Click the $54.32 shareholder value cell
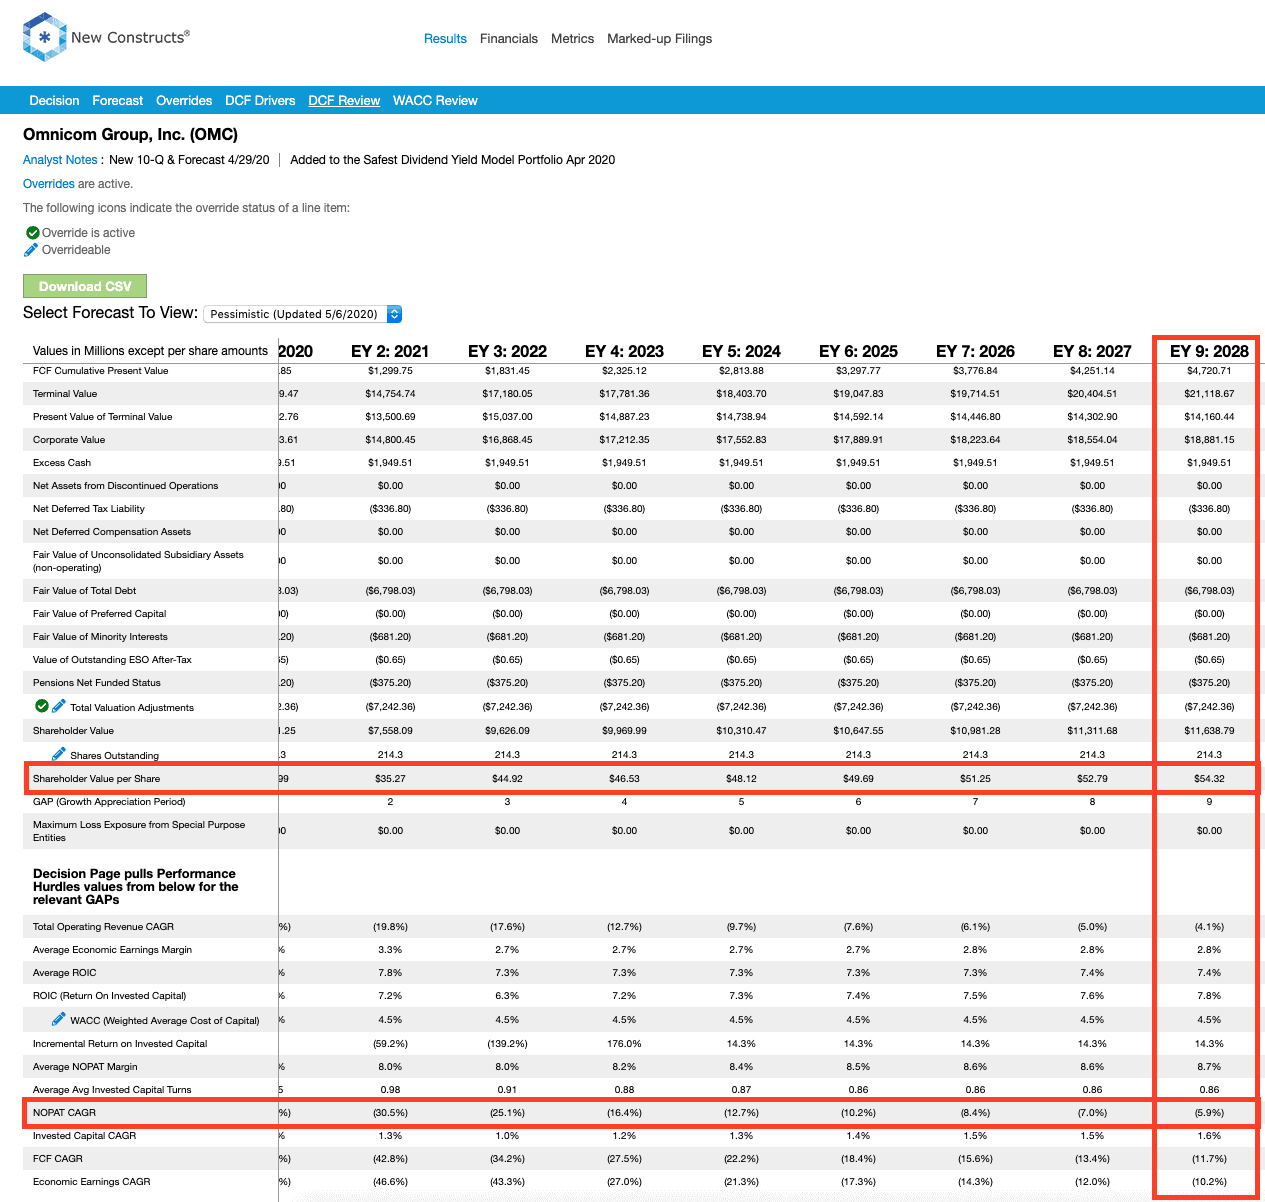The height and width of the screenshot is (1202, 1265). click(x=1209, y=778)
